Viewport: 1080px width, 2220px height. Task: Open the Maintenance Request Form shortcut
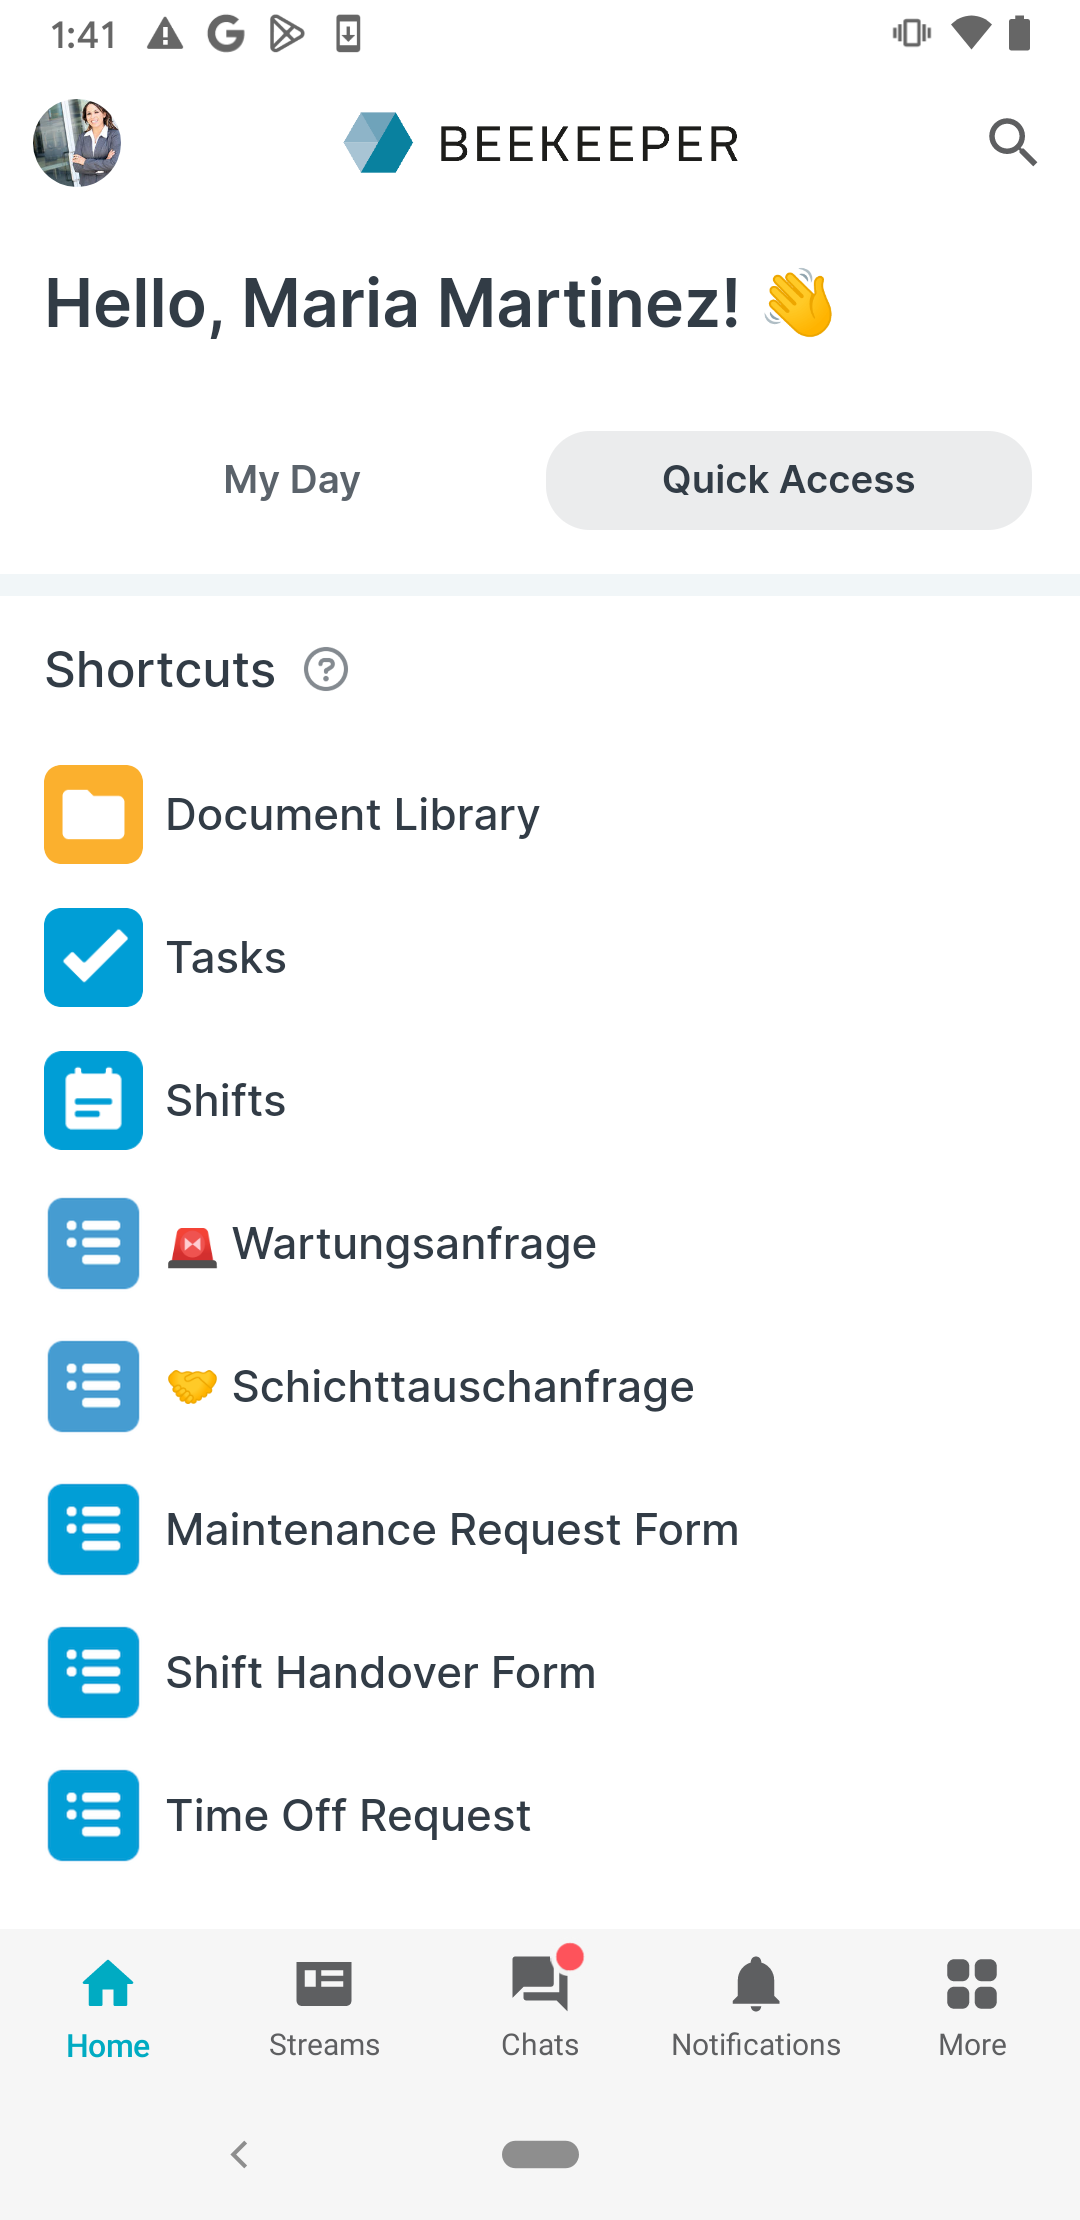tap(452, 1529)
